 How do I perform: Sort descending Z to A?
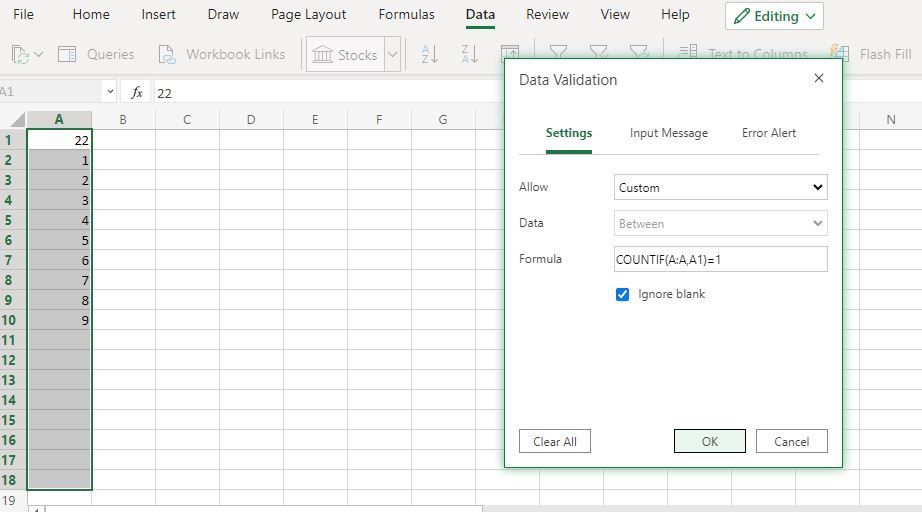[x=470, y=55]
